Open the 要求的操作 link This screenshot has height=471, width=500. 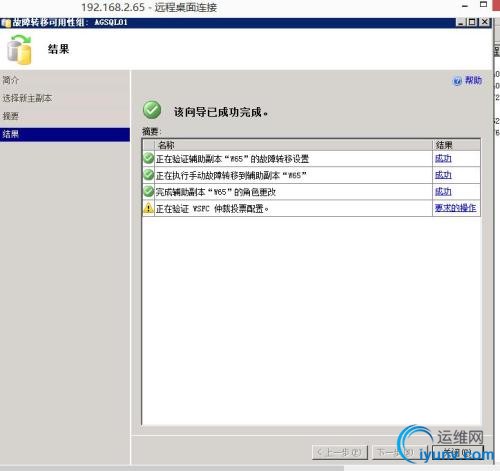pos(455,208)
